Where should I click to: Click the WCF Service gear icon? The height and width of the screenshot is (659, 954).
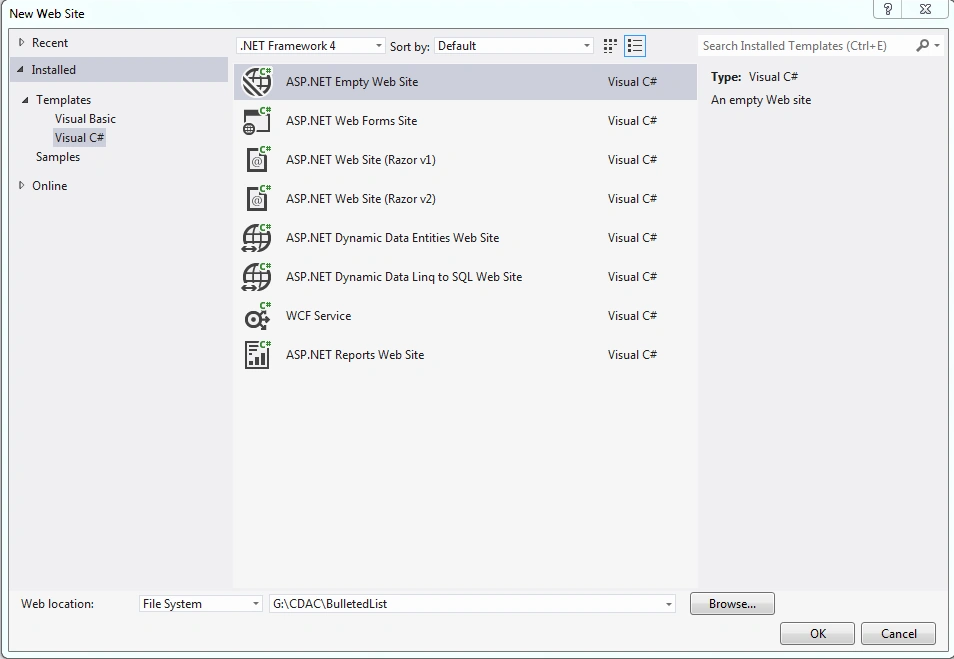tap(257, 315)
